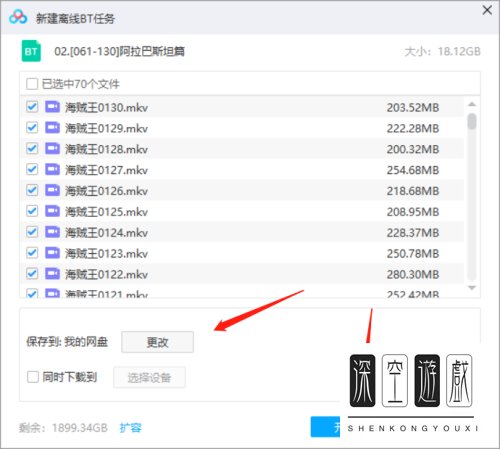The height and width of the screenshot is (449, 500).
Task: Uncheck the 海贼王0124.mkv checkbox
Action: (x=32, y=232)
